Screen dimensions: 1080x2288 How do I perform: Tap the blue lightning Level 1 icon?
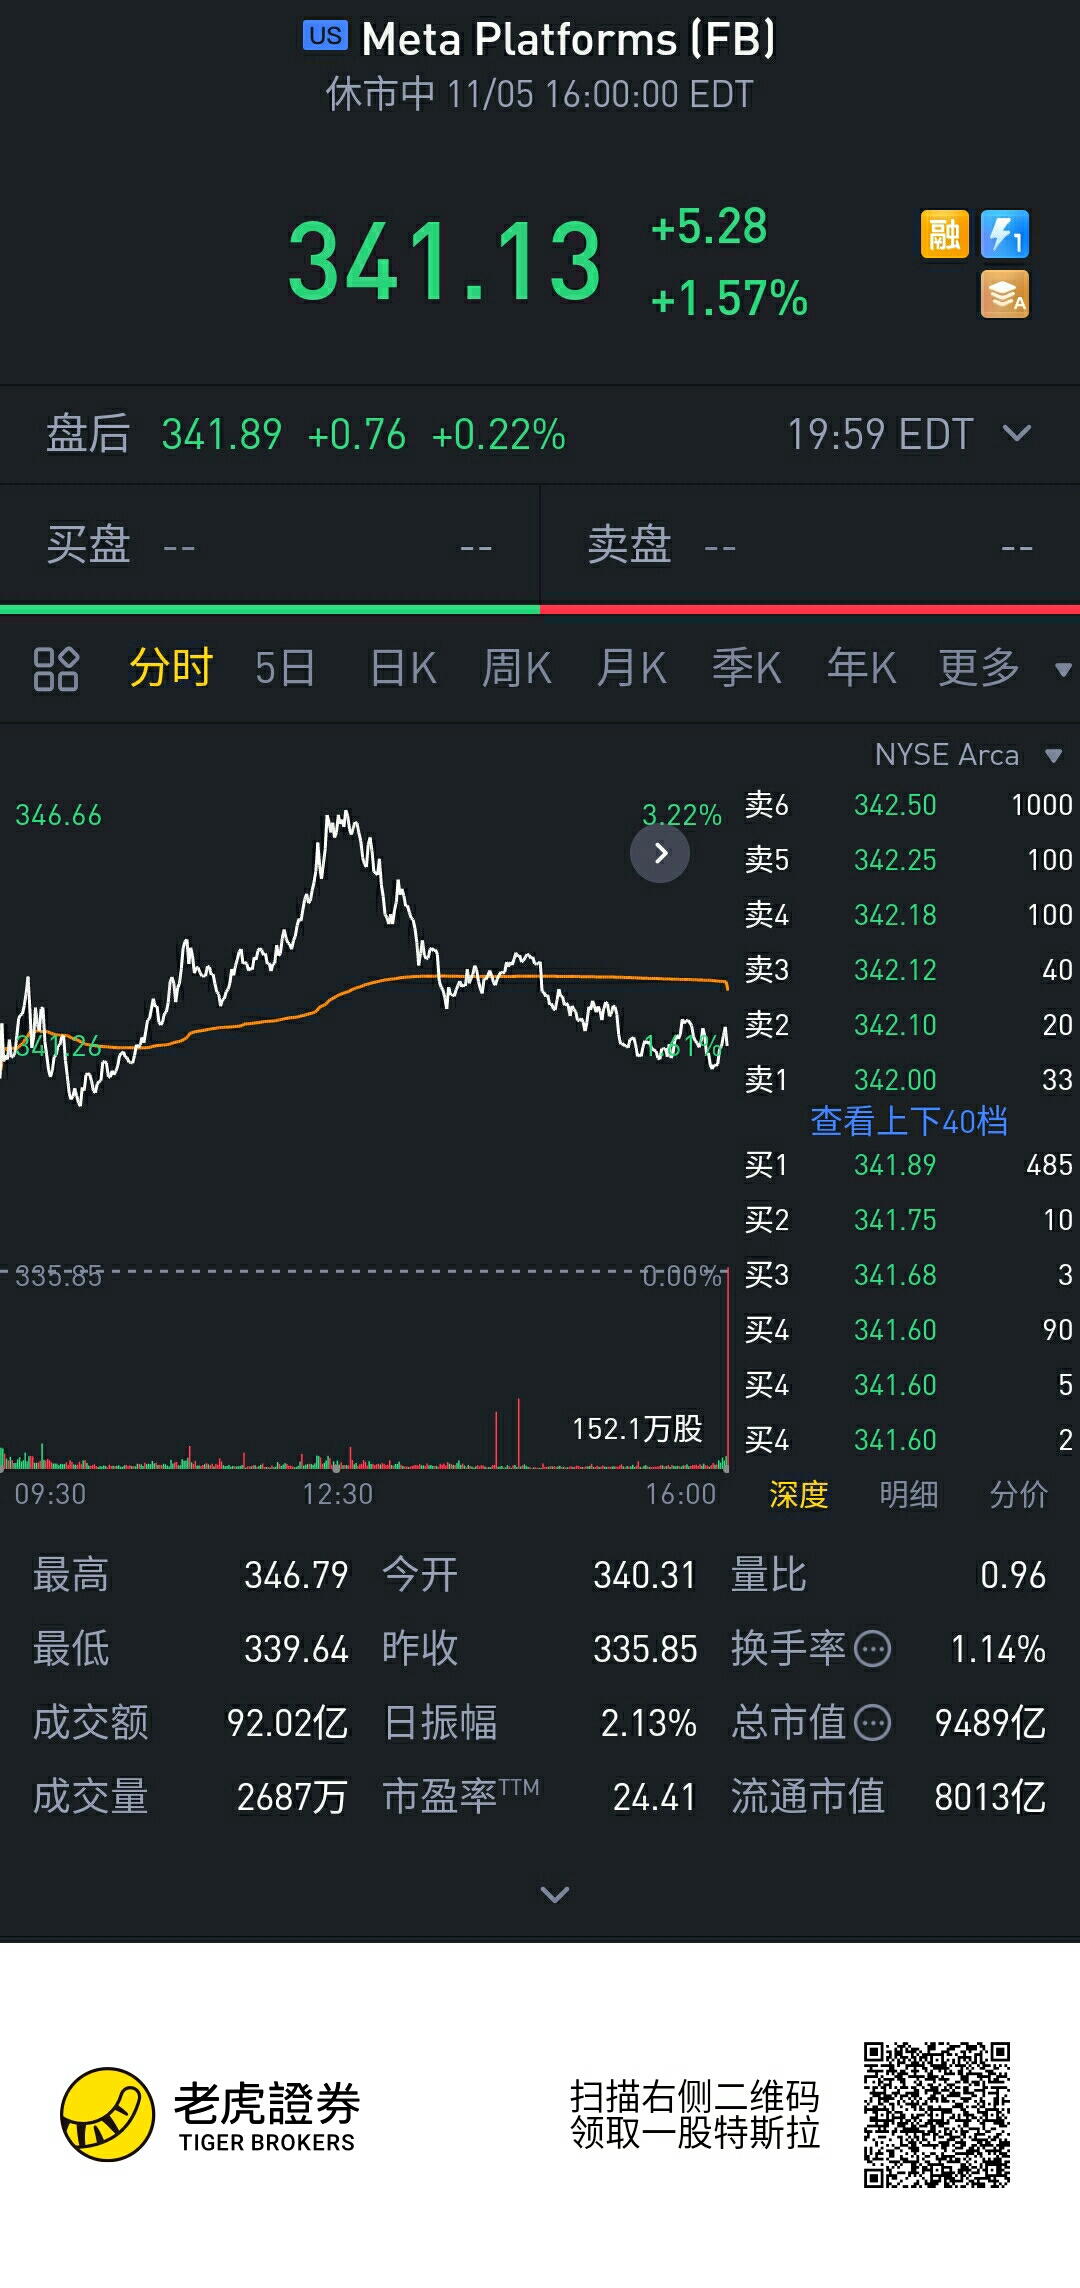[x=1004, y=235]
